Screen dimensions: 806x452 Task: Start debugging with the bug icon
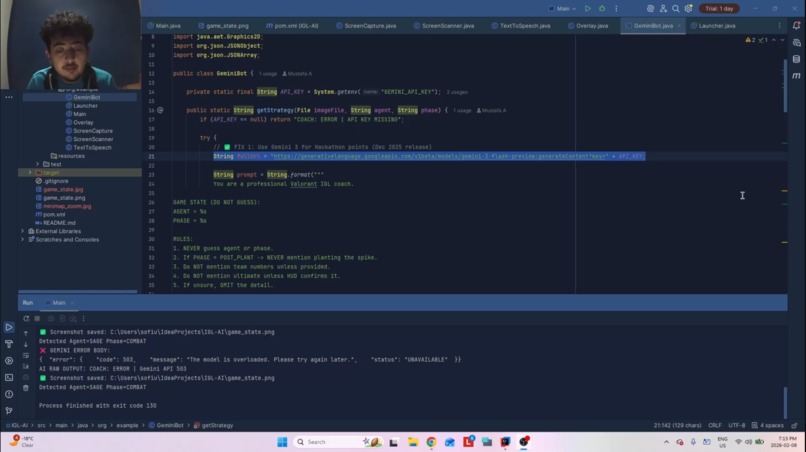(x=602, y=9)
